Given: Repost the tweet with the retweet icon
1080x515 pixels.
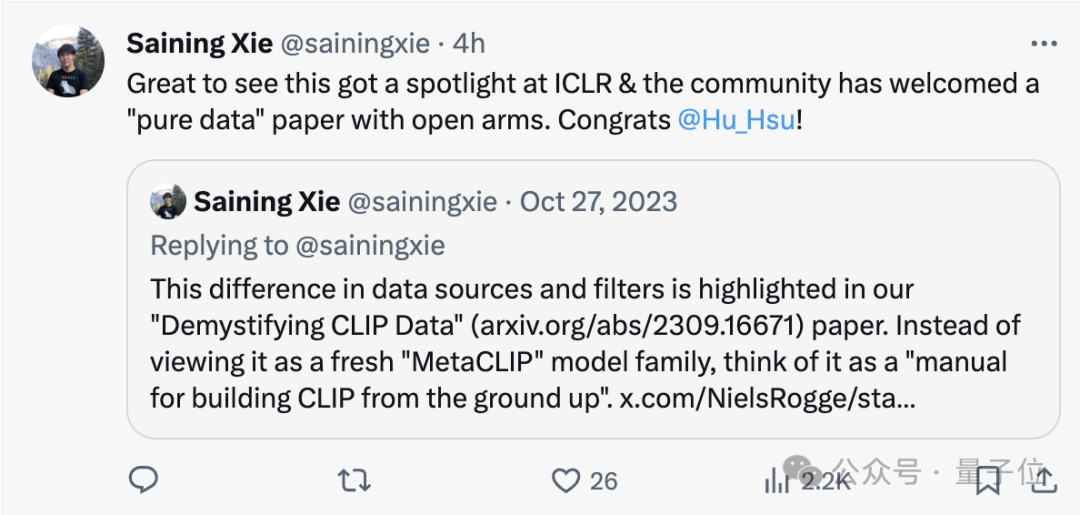Looking at the screenshot, I should 354,481.
